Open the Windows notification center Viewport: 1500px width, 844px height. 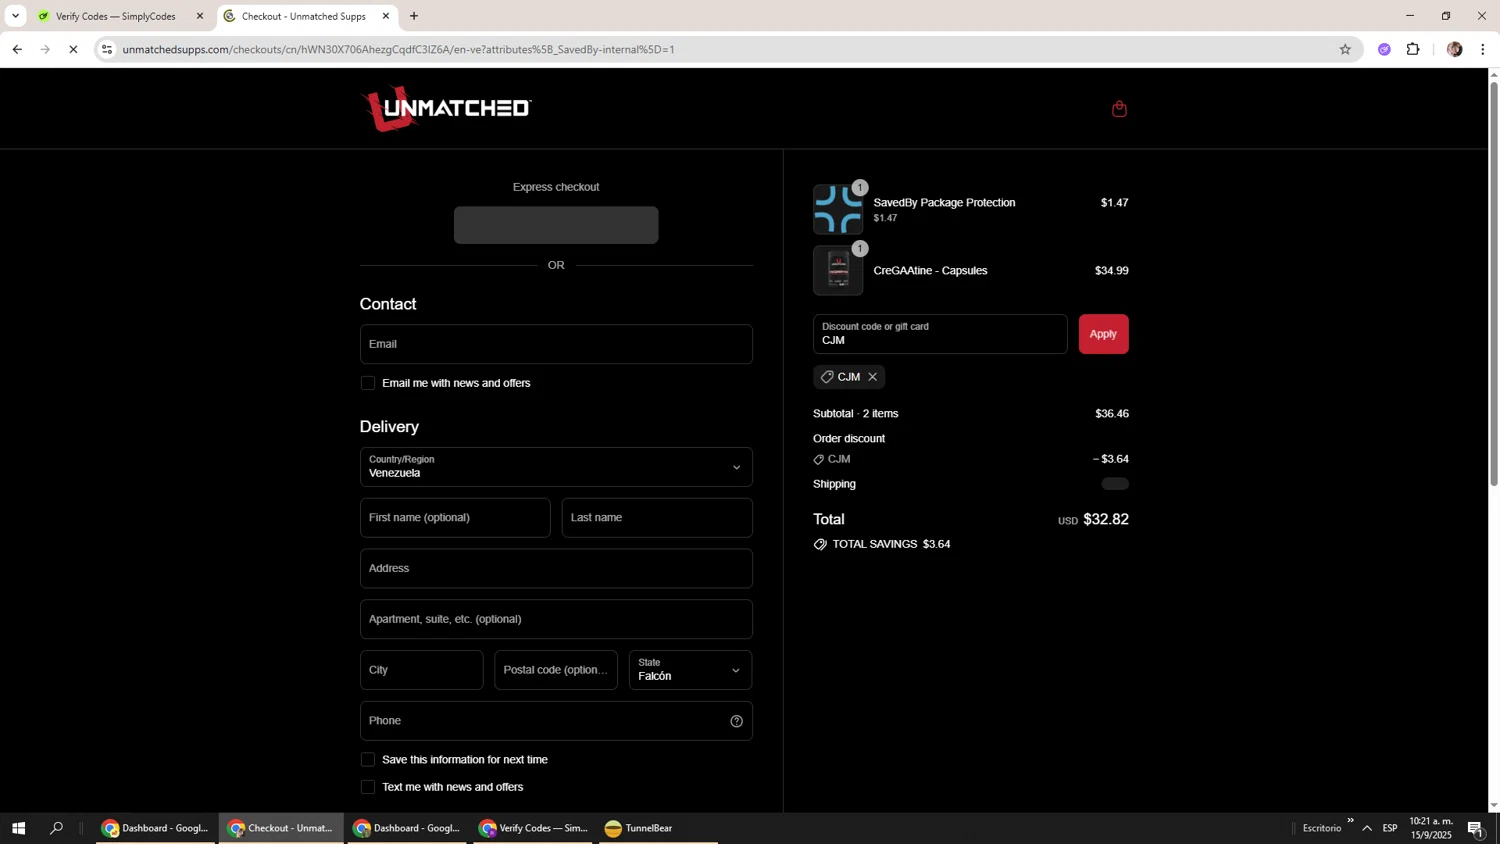1475,828
